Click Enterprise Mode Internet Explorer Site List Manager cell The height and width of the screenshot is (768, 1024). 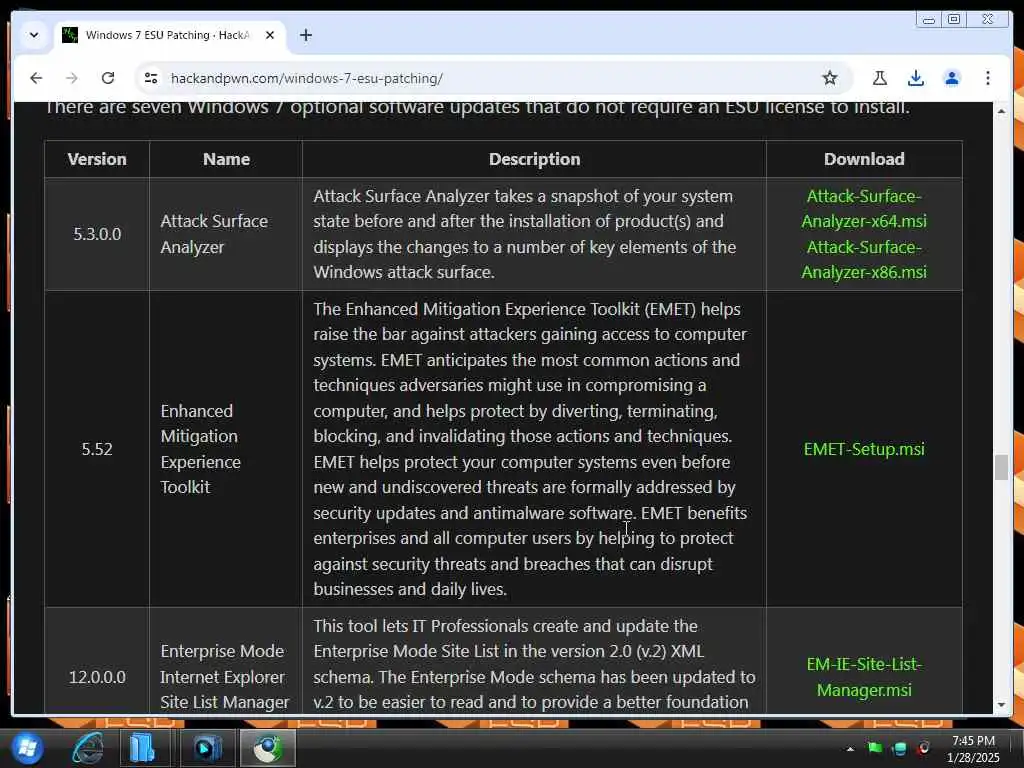(x=226, y=677)
